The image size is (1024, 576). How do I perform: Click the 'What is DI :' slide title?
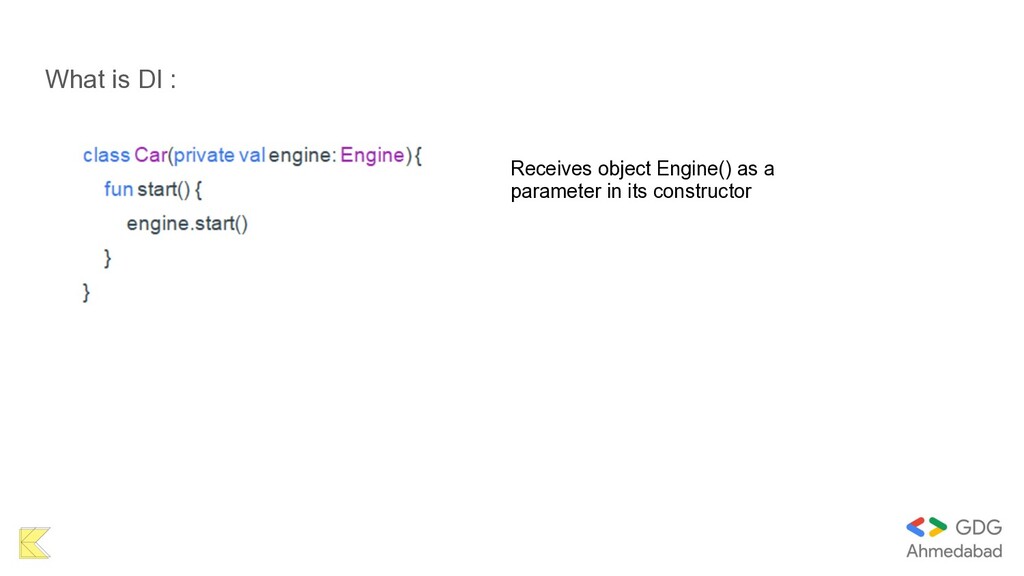point(111,80)
